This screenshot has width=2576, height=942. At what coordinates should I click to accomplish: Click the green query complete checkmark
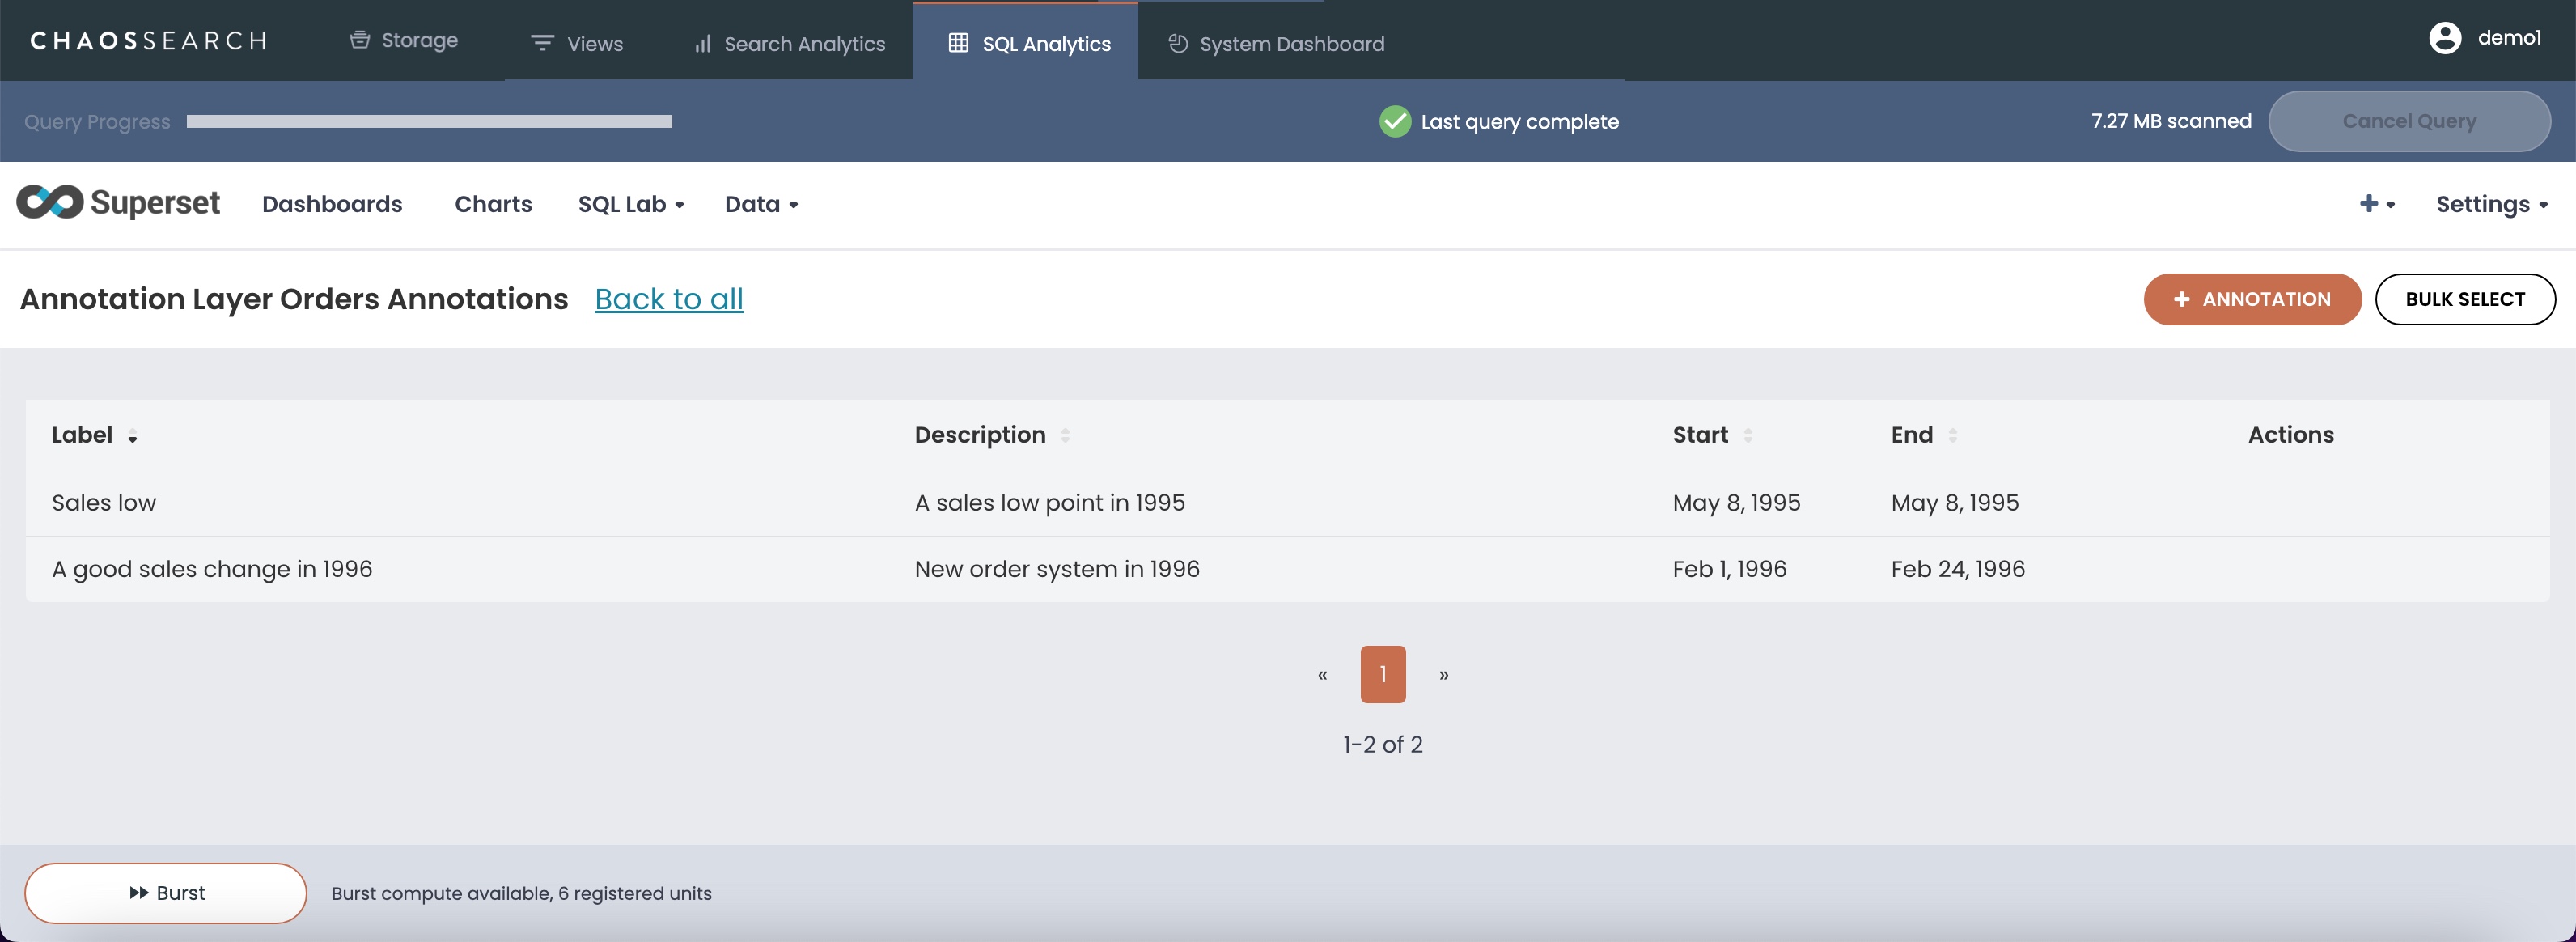pyautogui.click(x=1394, y=121)
